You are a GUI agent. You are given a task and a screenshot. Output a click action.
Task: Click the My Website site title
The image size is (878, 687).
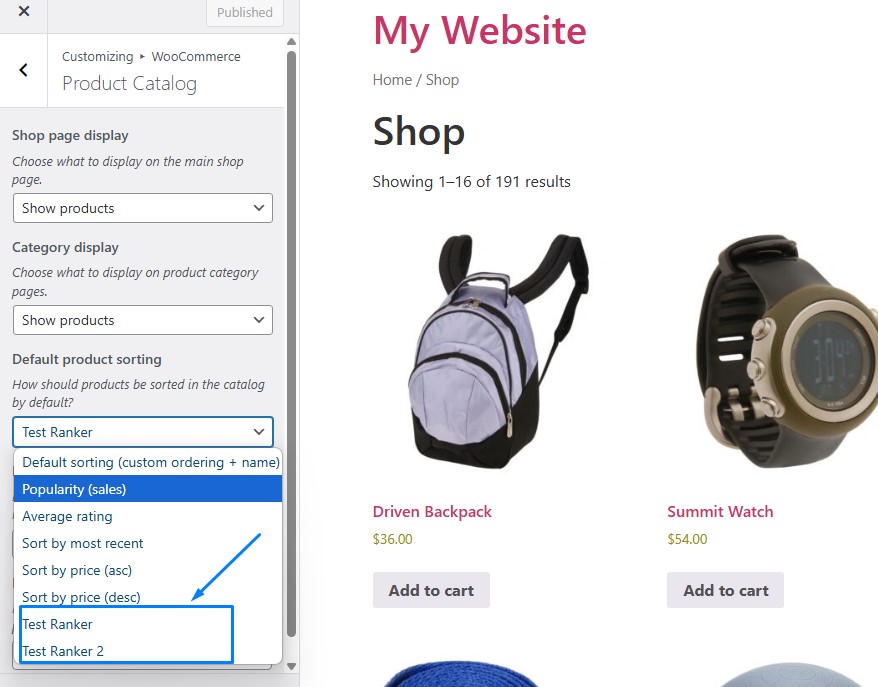[479, 30]
